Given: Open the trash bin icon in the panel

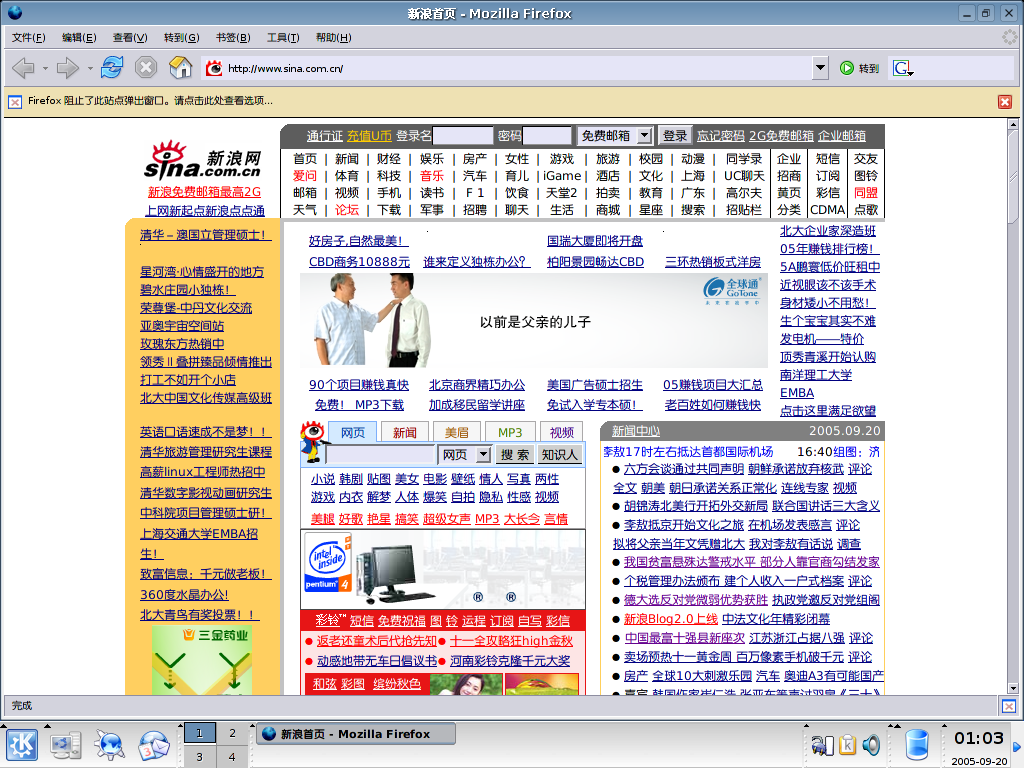Looking at the screenshot, I should click(917, 745).
